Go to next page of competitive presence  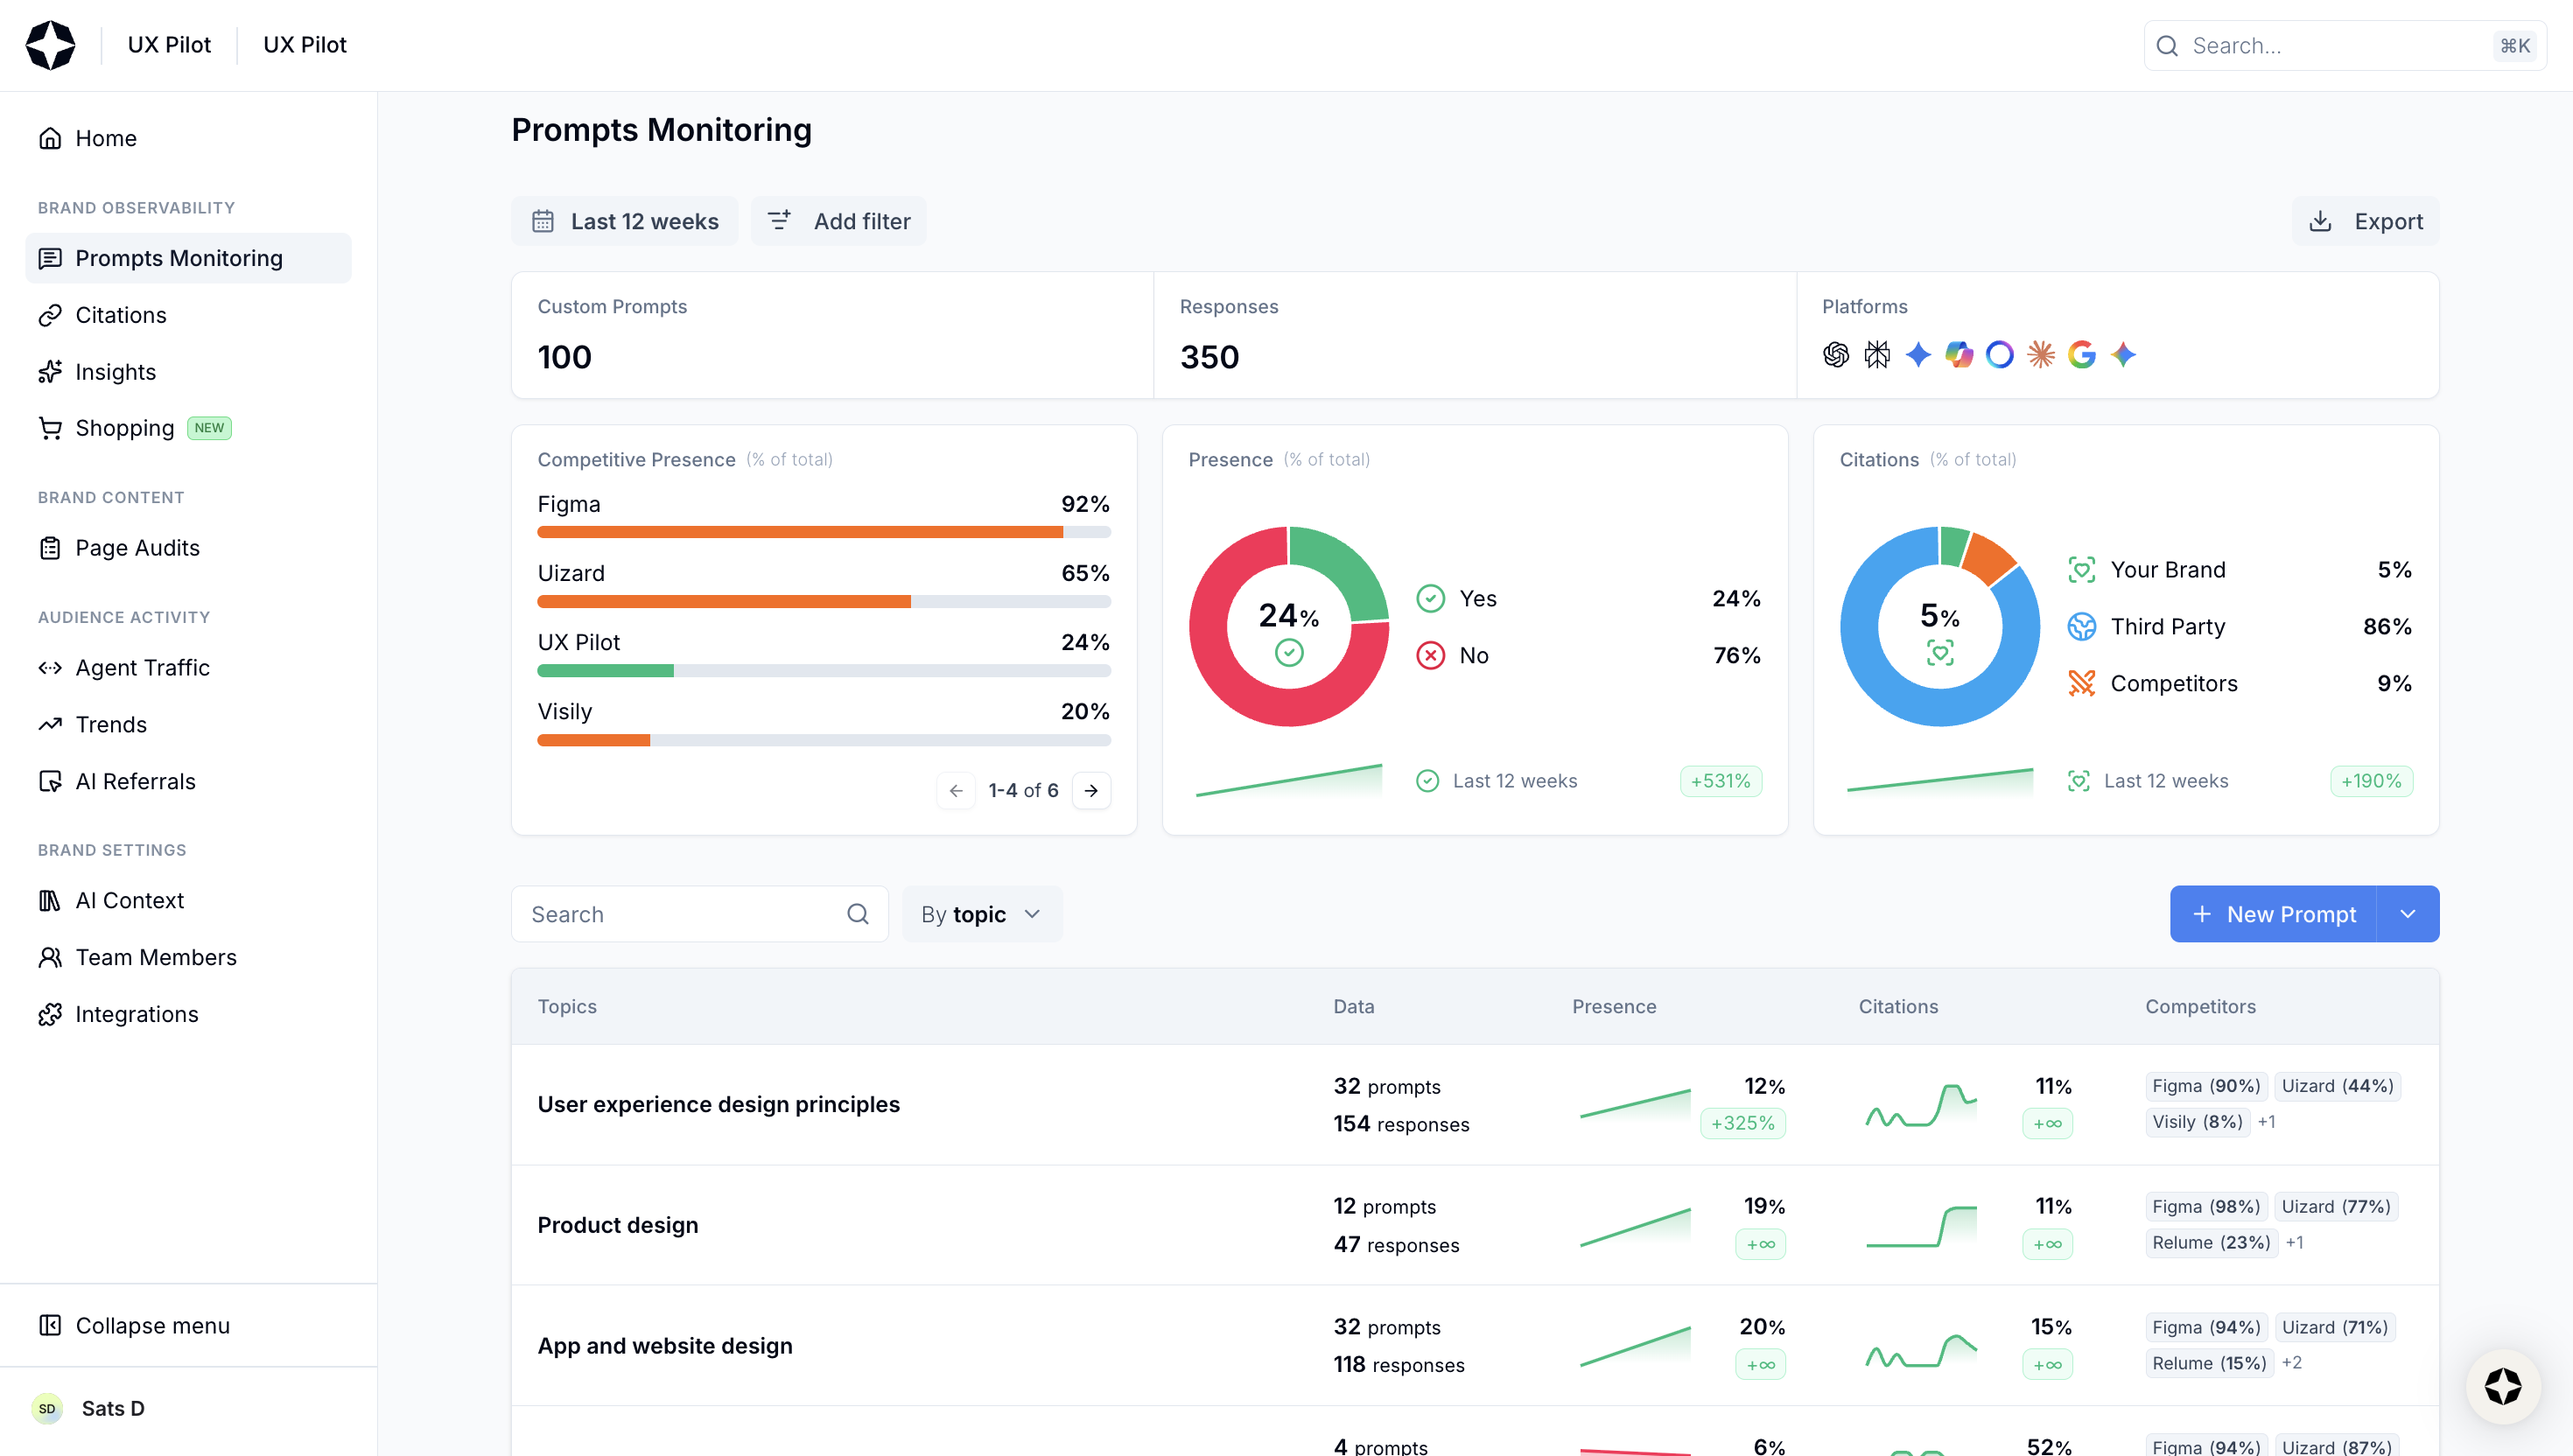(1092, 790)
